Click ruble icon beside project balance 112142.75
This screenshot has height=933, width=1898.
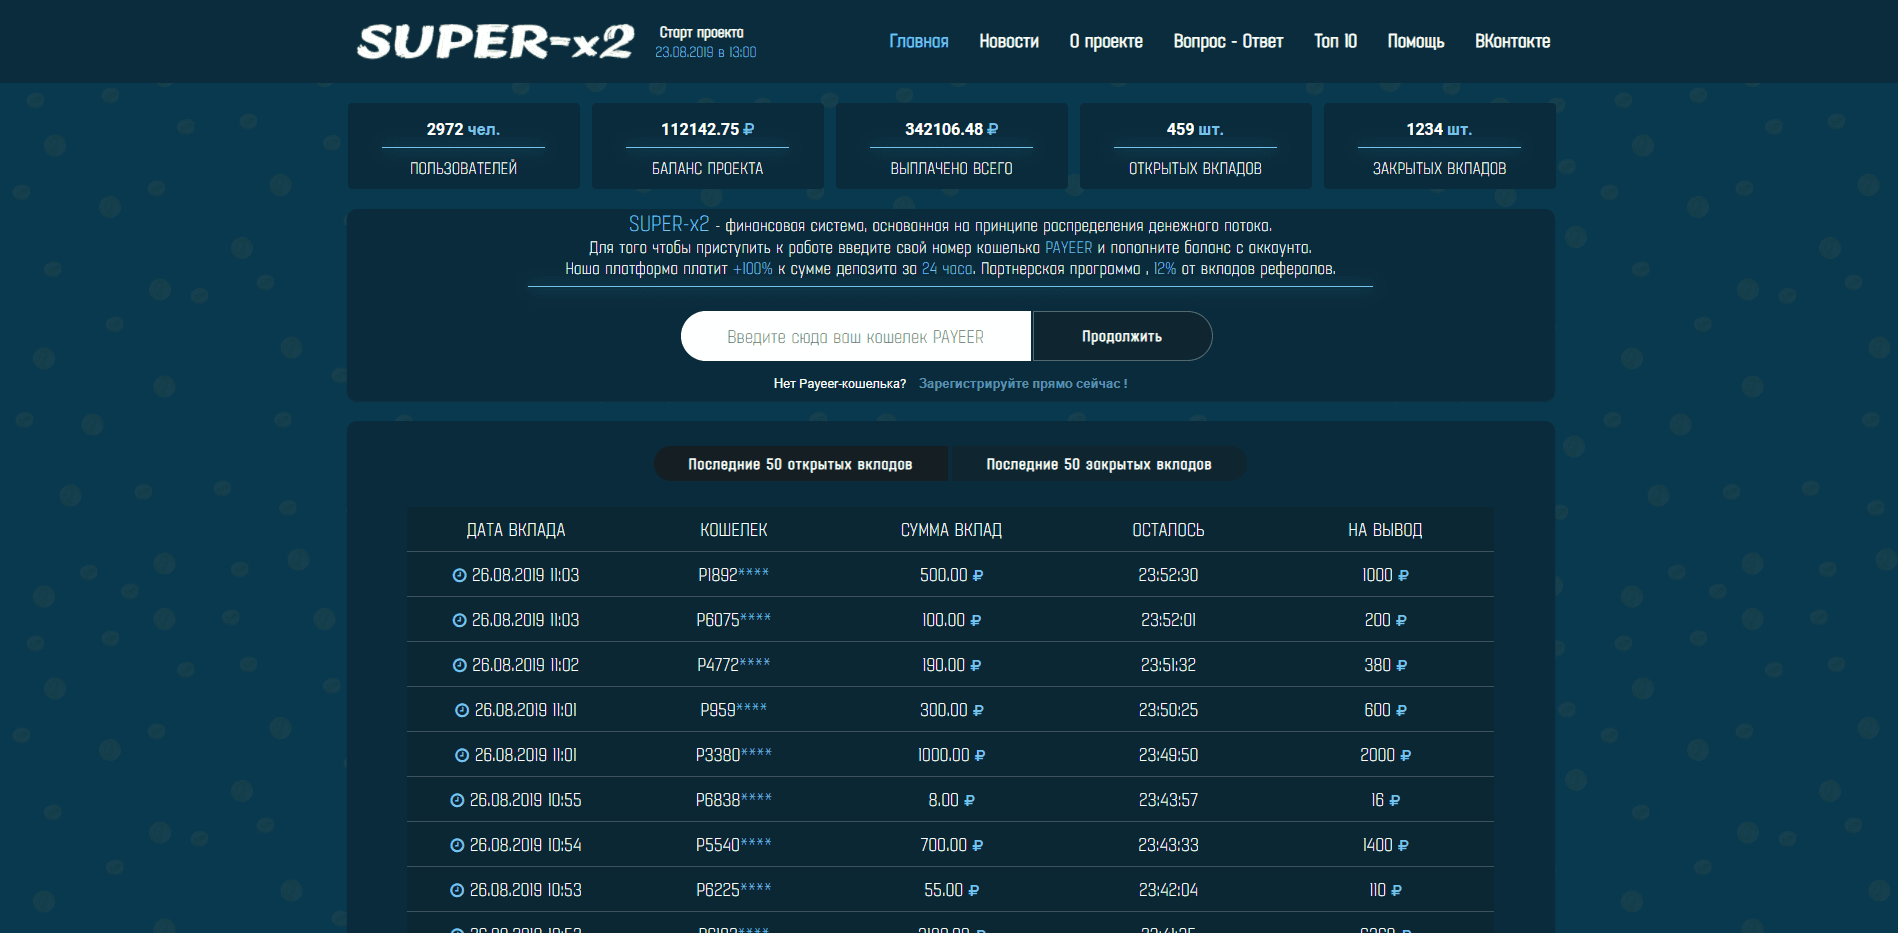point(749,130)
